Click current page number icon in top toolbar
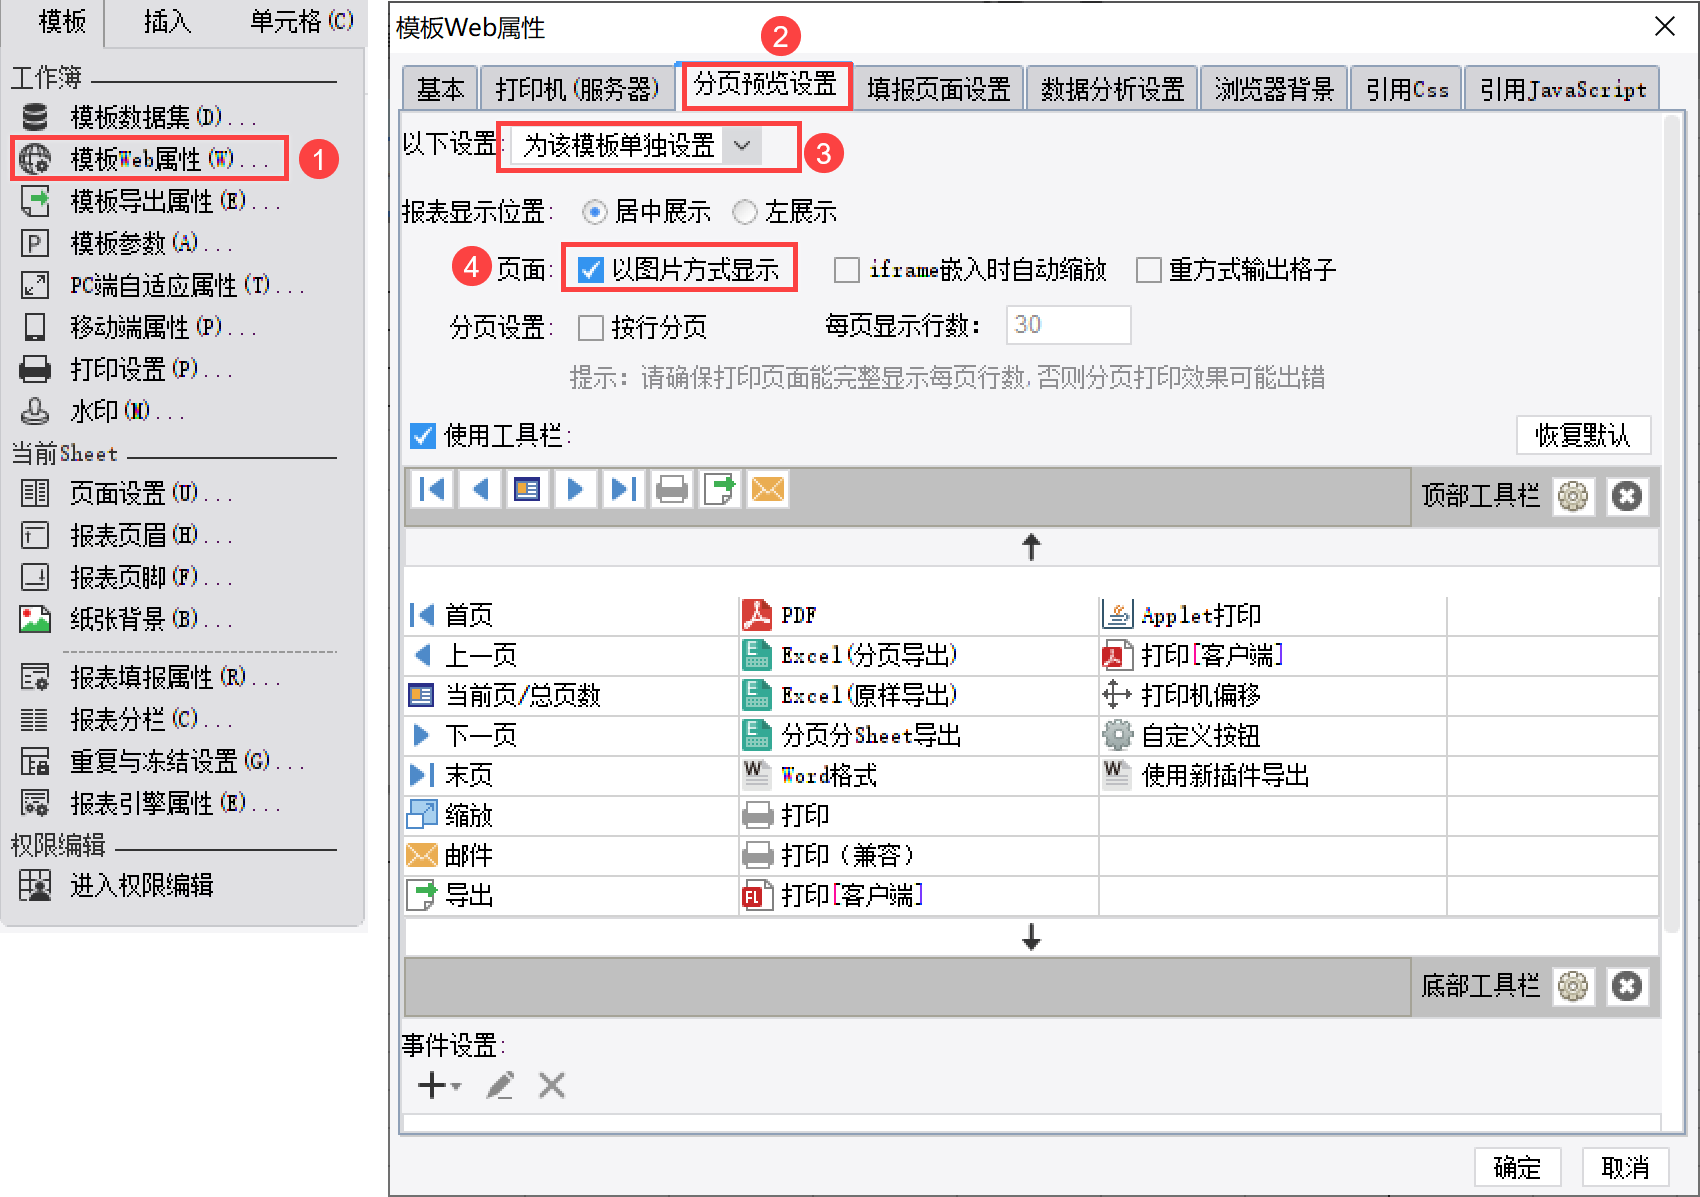Image resolution: width=1700 pixels, height=1197 pixels. 527,489
